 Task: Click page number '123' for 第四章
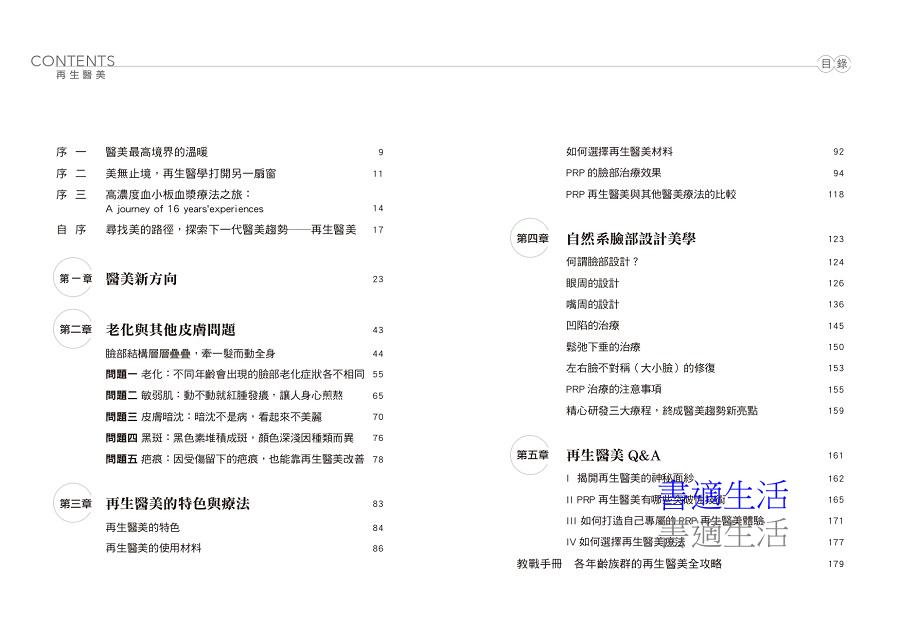[x=836, y=239]
